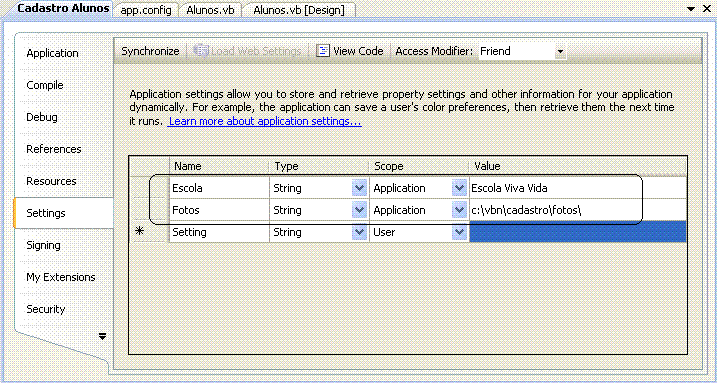This screenshot has height=383, width=717.
Task: Open the Access Modifier dropdown
Action: click(560, 52)
